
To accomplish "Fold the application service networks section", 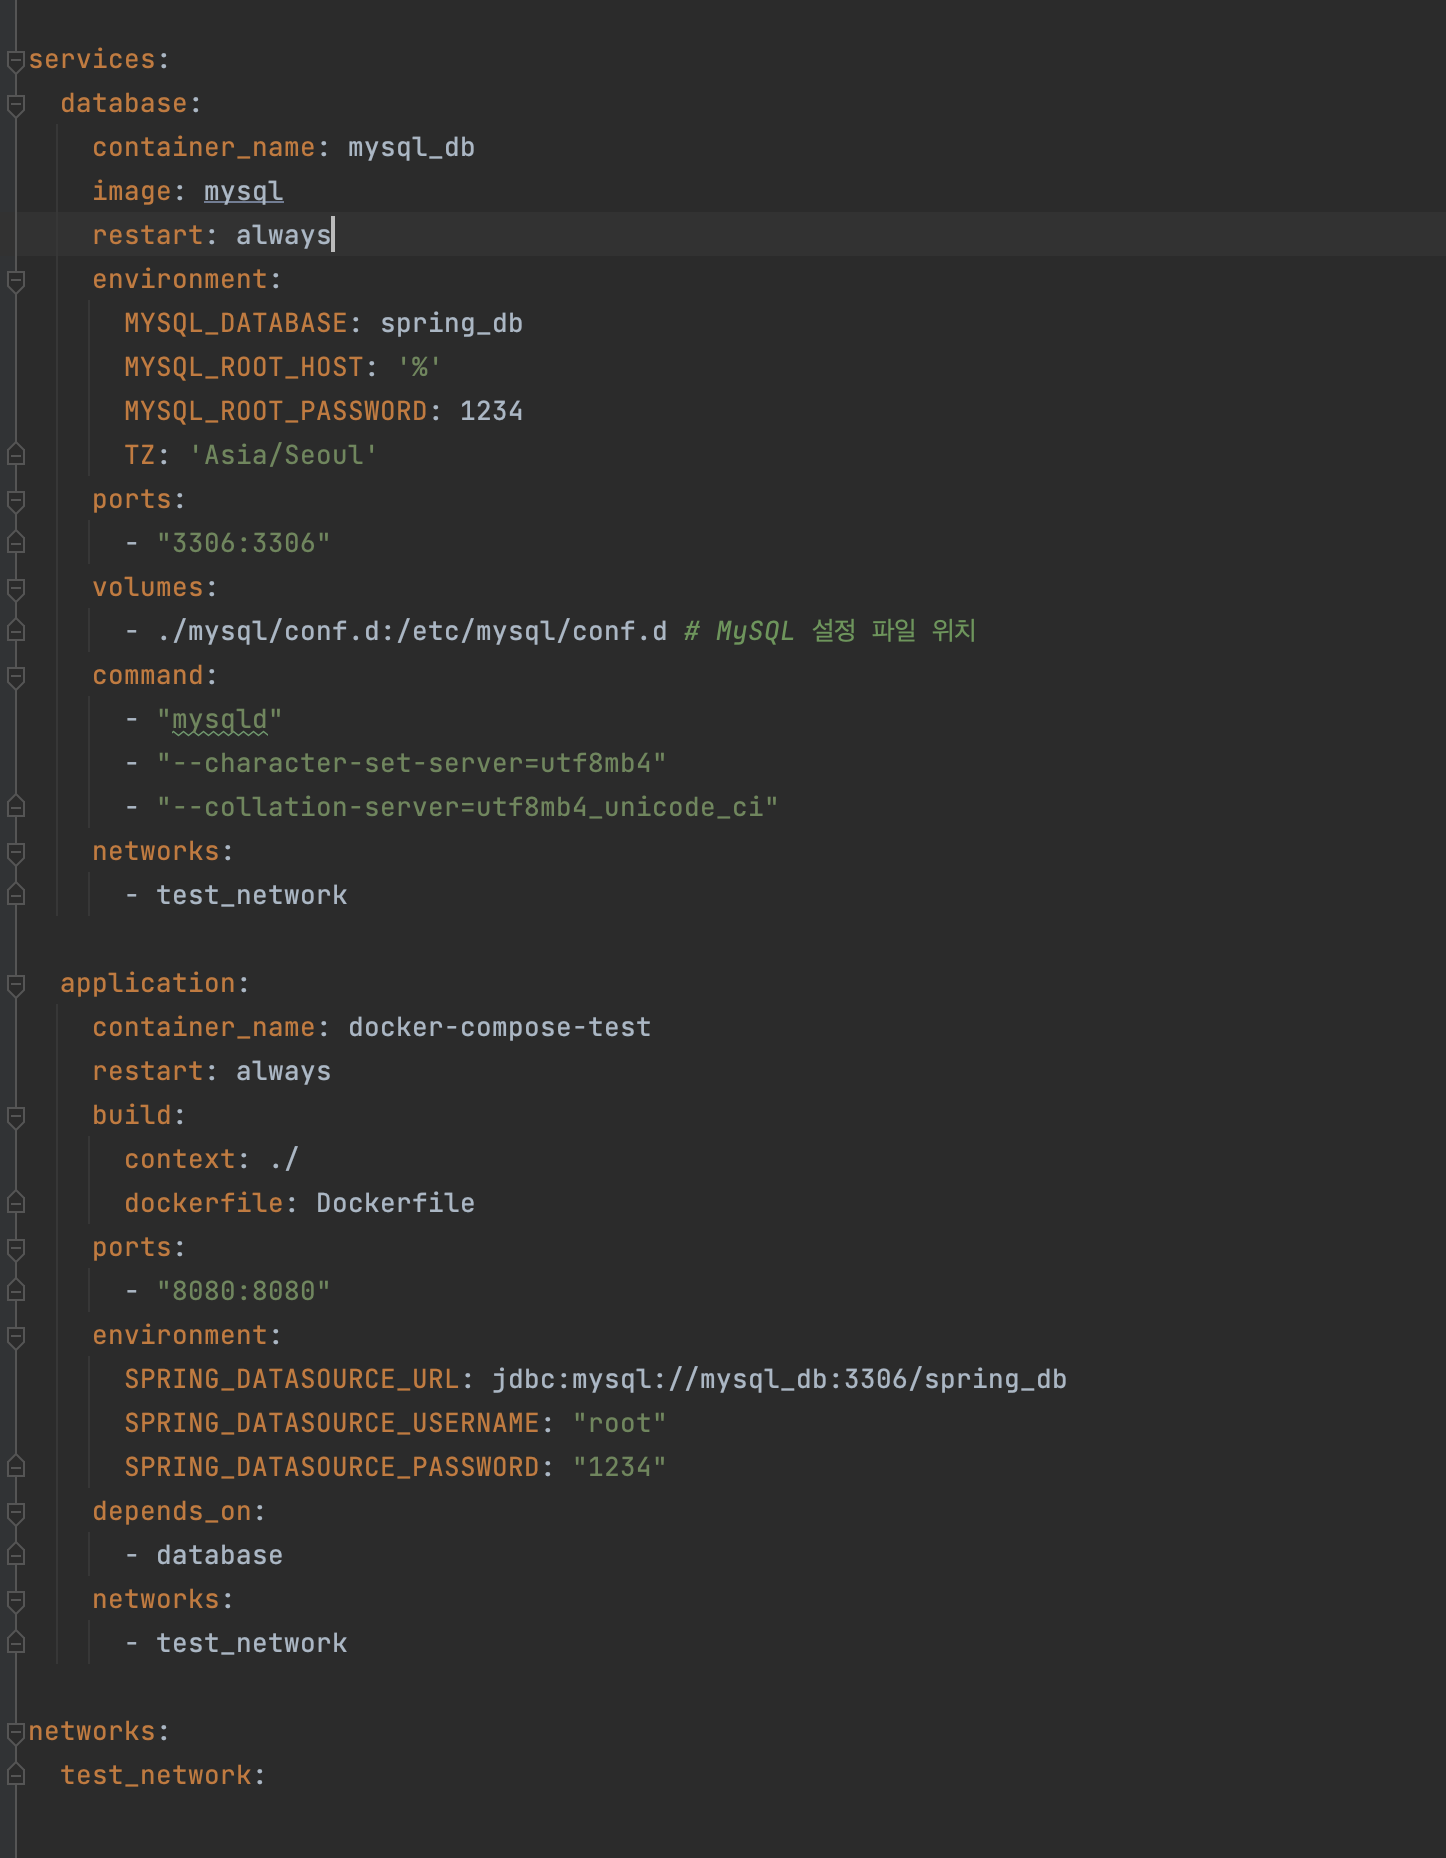I will [x=15, y=1600].
